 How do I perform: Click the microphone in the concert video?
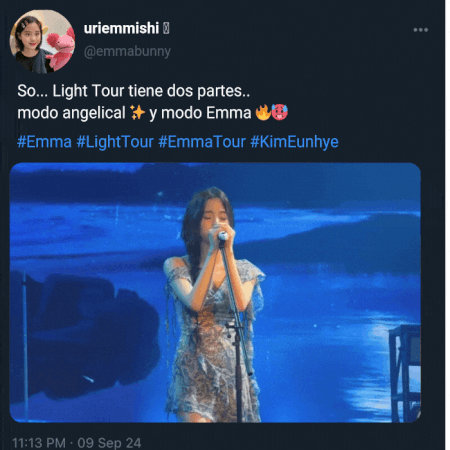[223, 235]
